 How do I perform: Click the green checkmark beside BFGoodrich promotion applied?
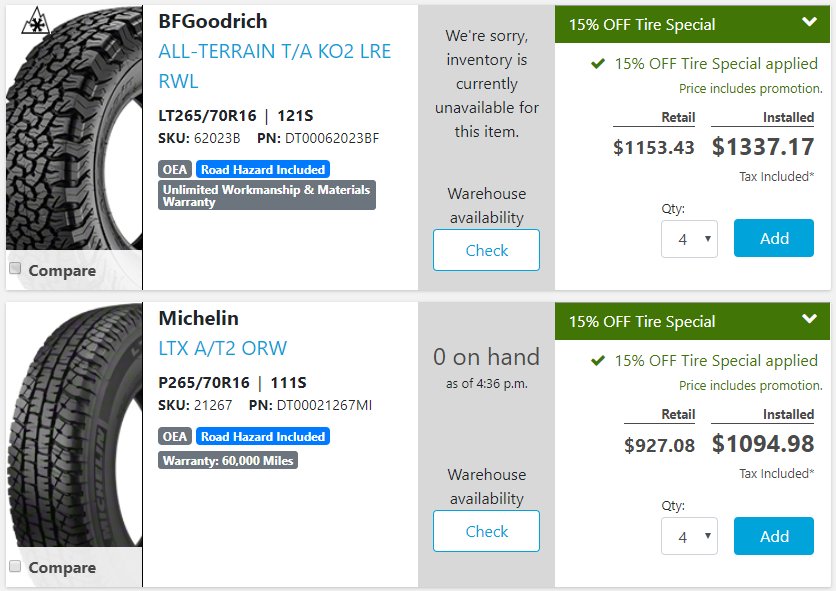coord(598,64)
